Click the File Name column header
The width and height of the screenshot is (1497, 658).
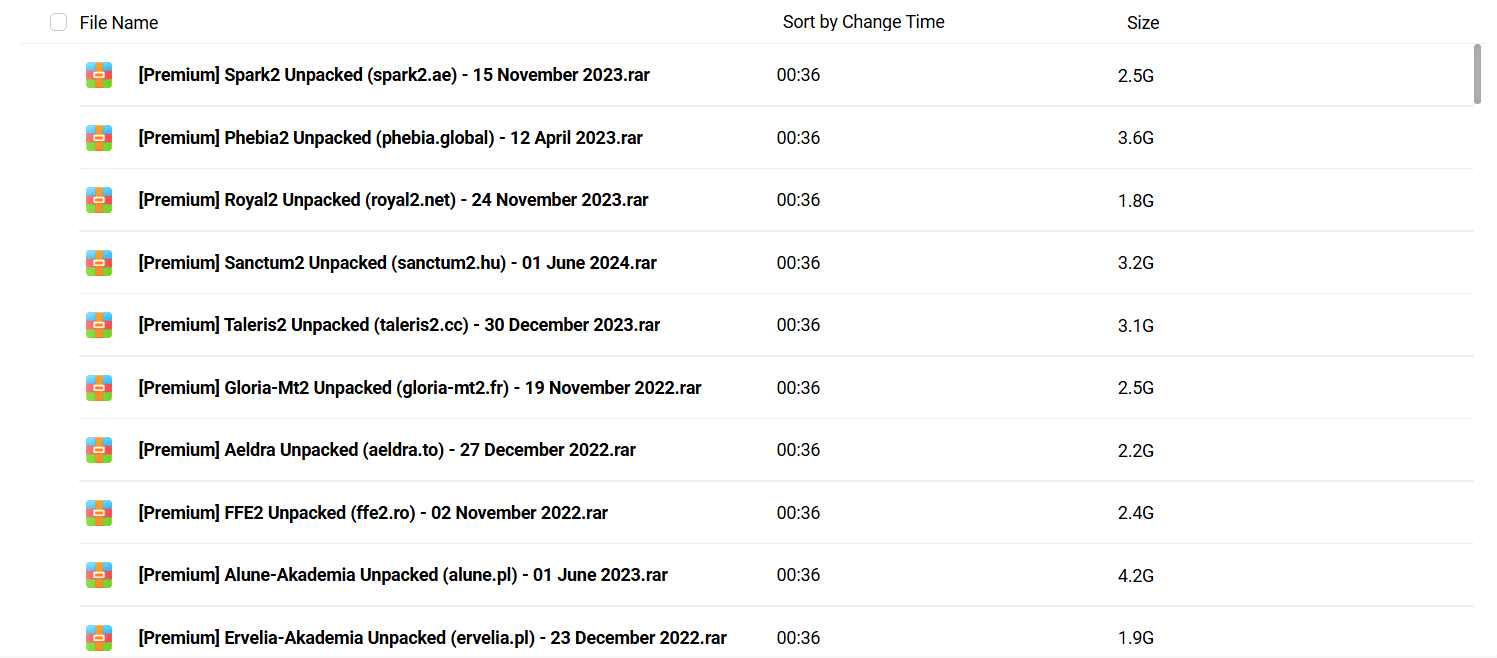pyautogui.click(x=118, y=22)
